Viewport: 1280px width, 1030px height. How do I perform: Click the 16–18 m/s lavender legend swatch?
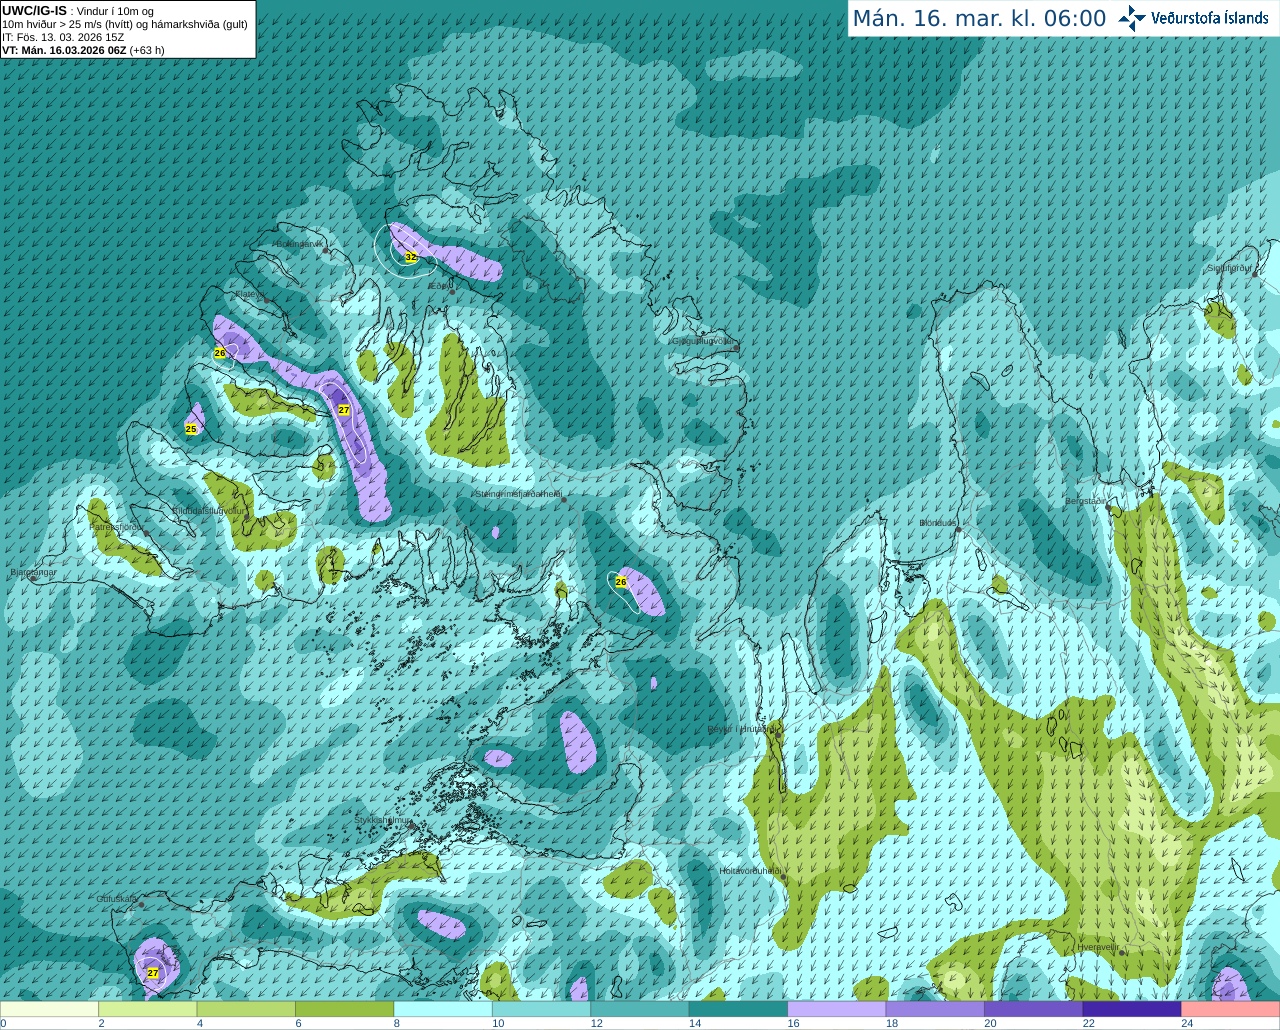pyautogui.click(x=837, y=1009)
